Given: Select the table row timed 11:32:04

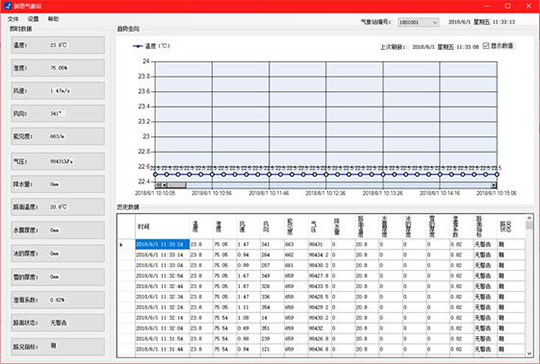Looking at the screenshot, I should point(322,328).
